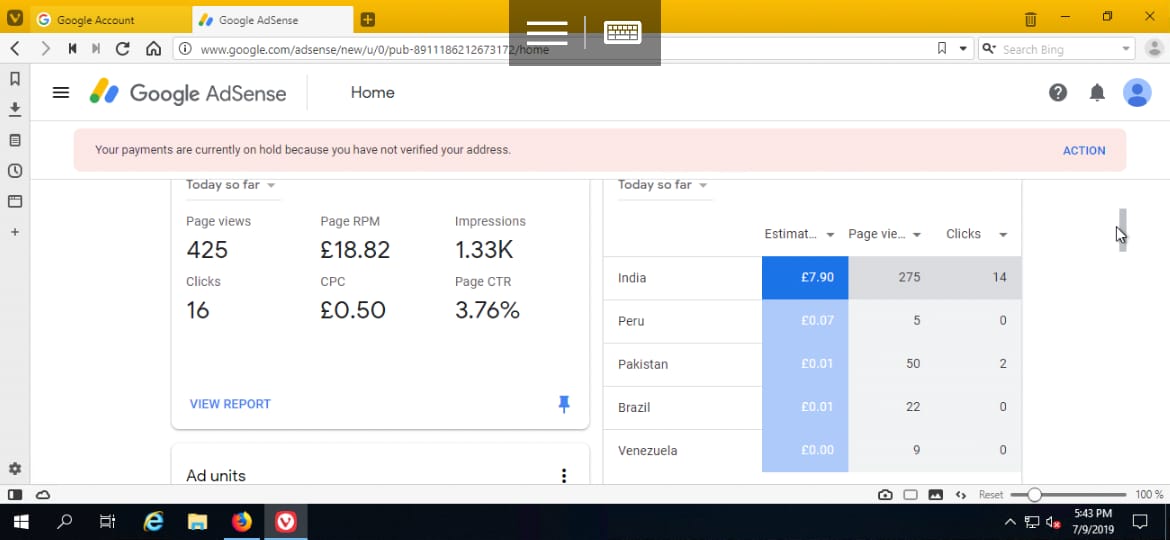Go to the browser home page
1170x540 pixels.
pyautogui.click(x=153, y=49)
